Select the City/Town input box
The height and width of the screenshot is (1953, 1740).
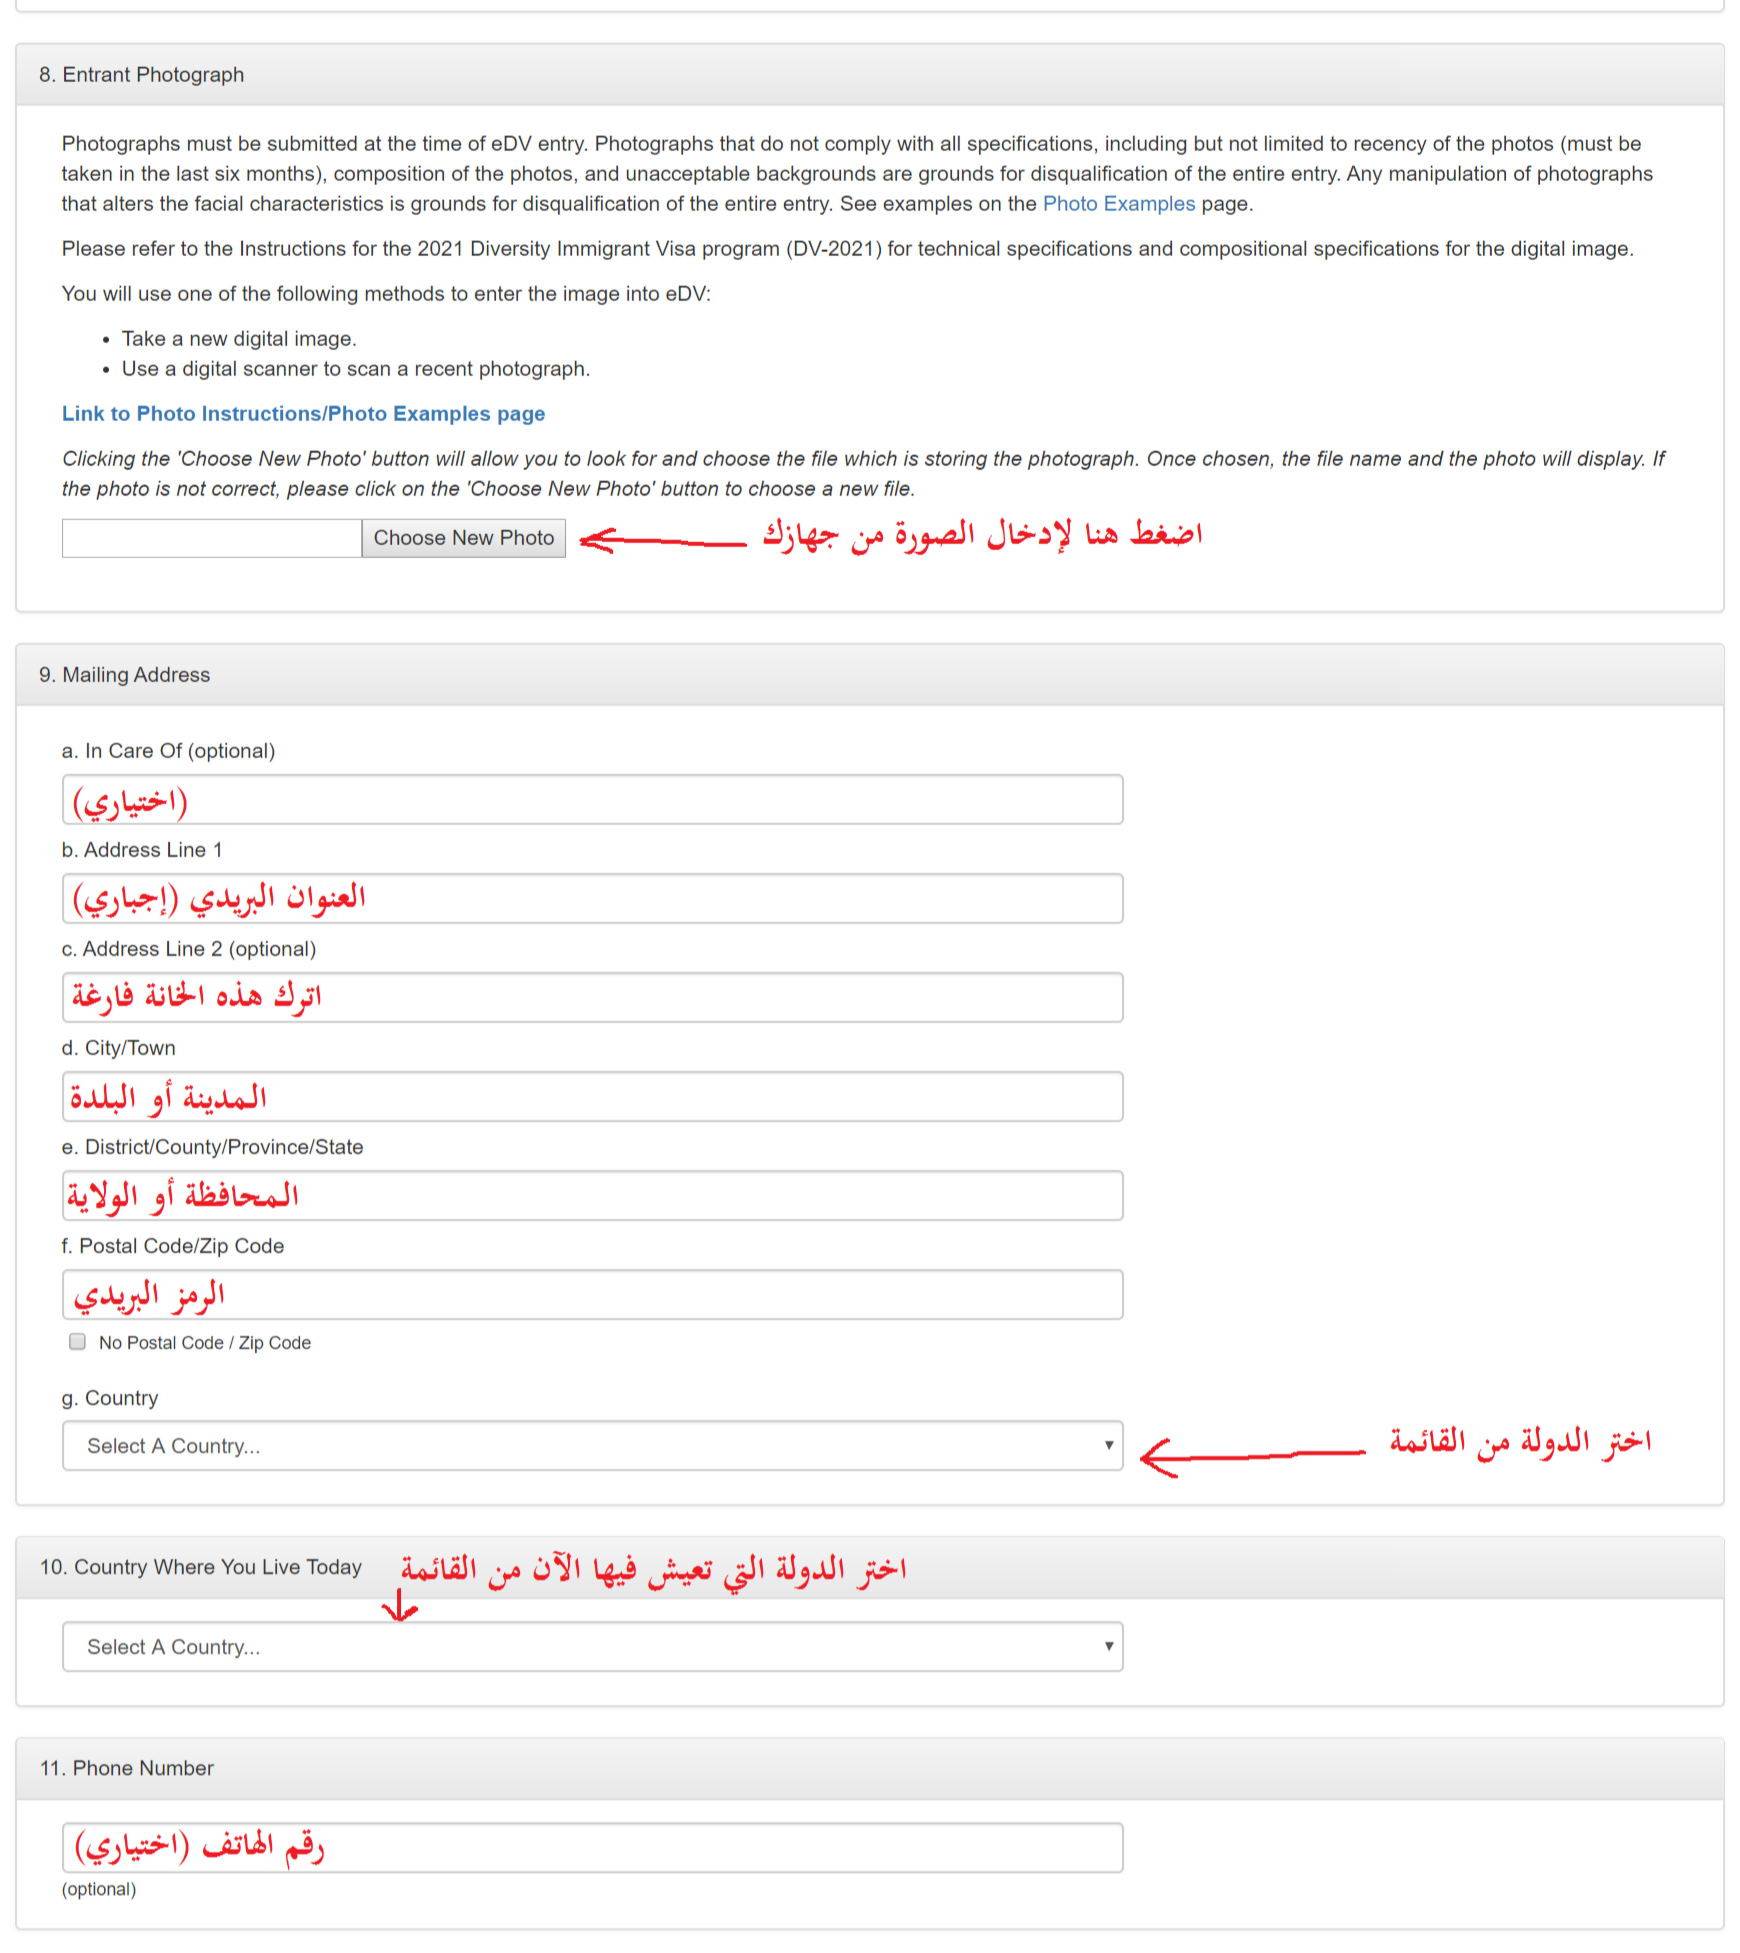point(592,1097)
